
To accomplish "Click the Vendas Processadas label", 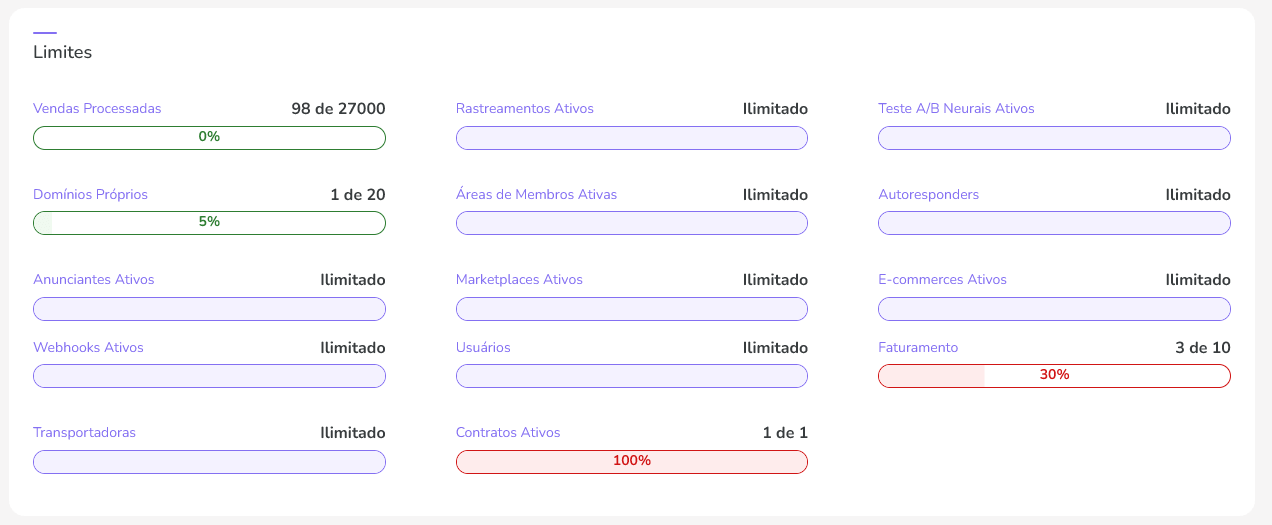I will [97, 109].
